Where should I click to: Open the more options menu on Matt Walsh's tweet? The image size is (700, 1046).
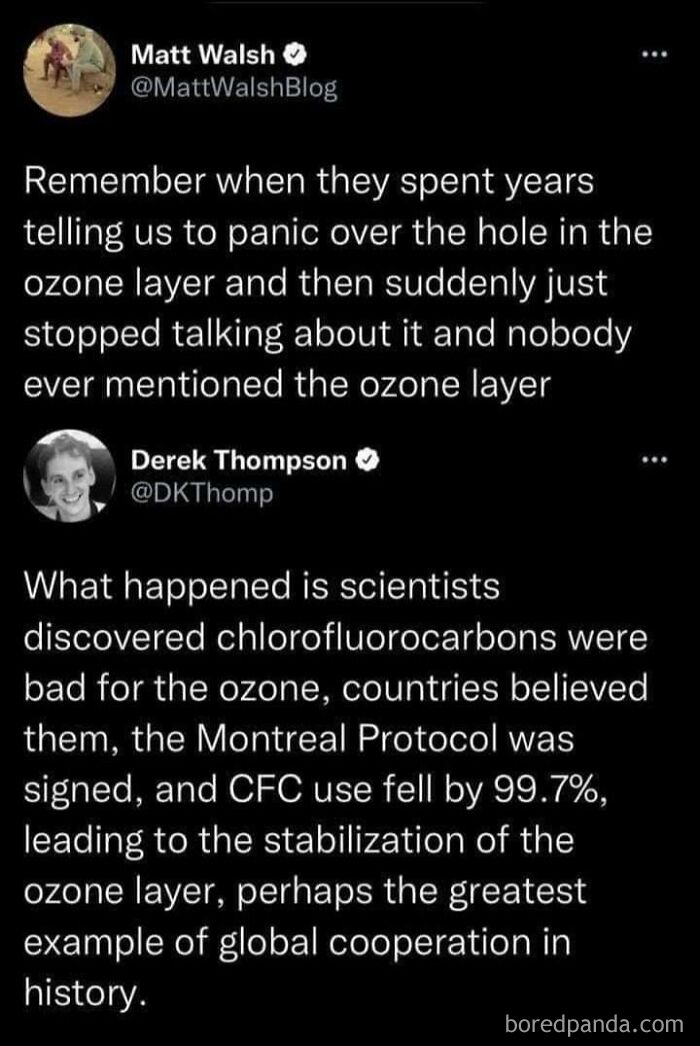pyautogui.click(x=653, y=54)
